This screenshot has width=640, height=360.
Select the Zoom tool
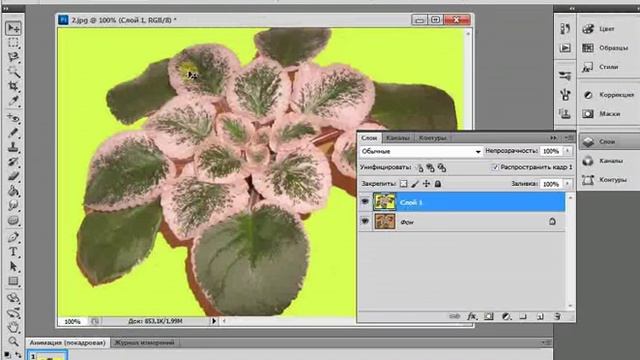[13, 341]
